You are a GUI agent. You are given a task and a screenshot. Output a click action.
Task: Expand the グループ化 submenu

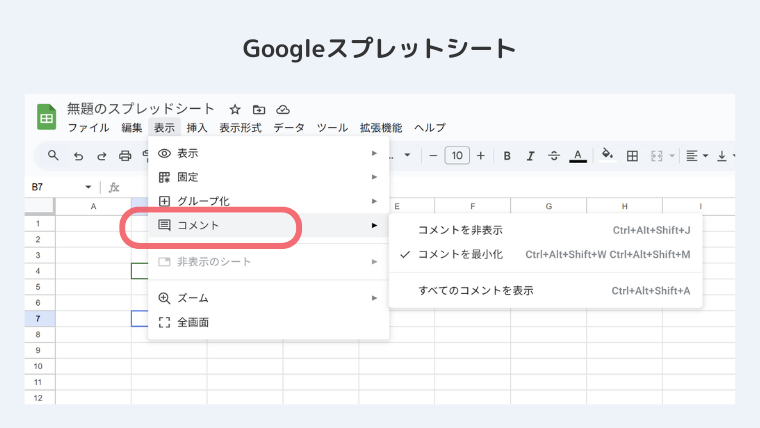tap(269, 201)
